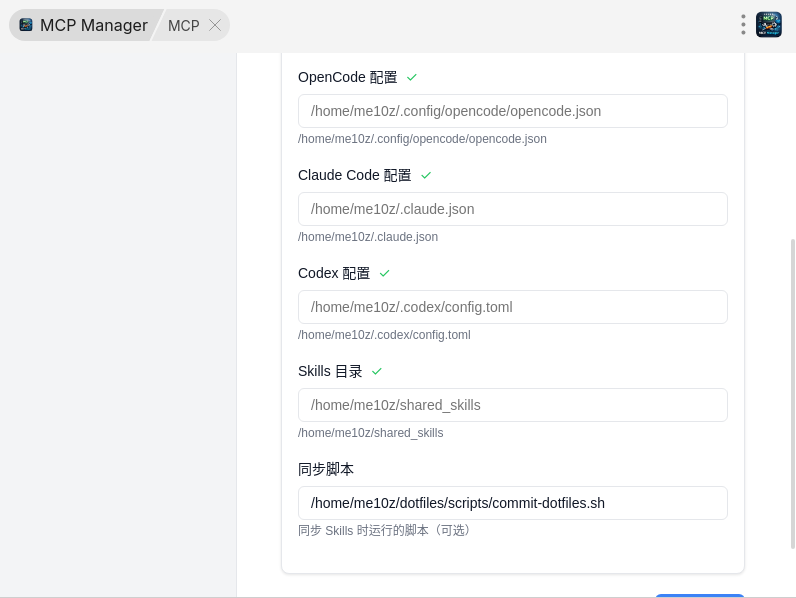Close the MCP tab
796x598 pixels.
[215, 25]
